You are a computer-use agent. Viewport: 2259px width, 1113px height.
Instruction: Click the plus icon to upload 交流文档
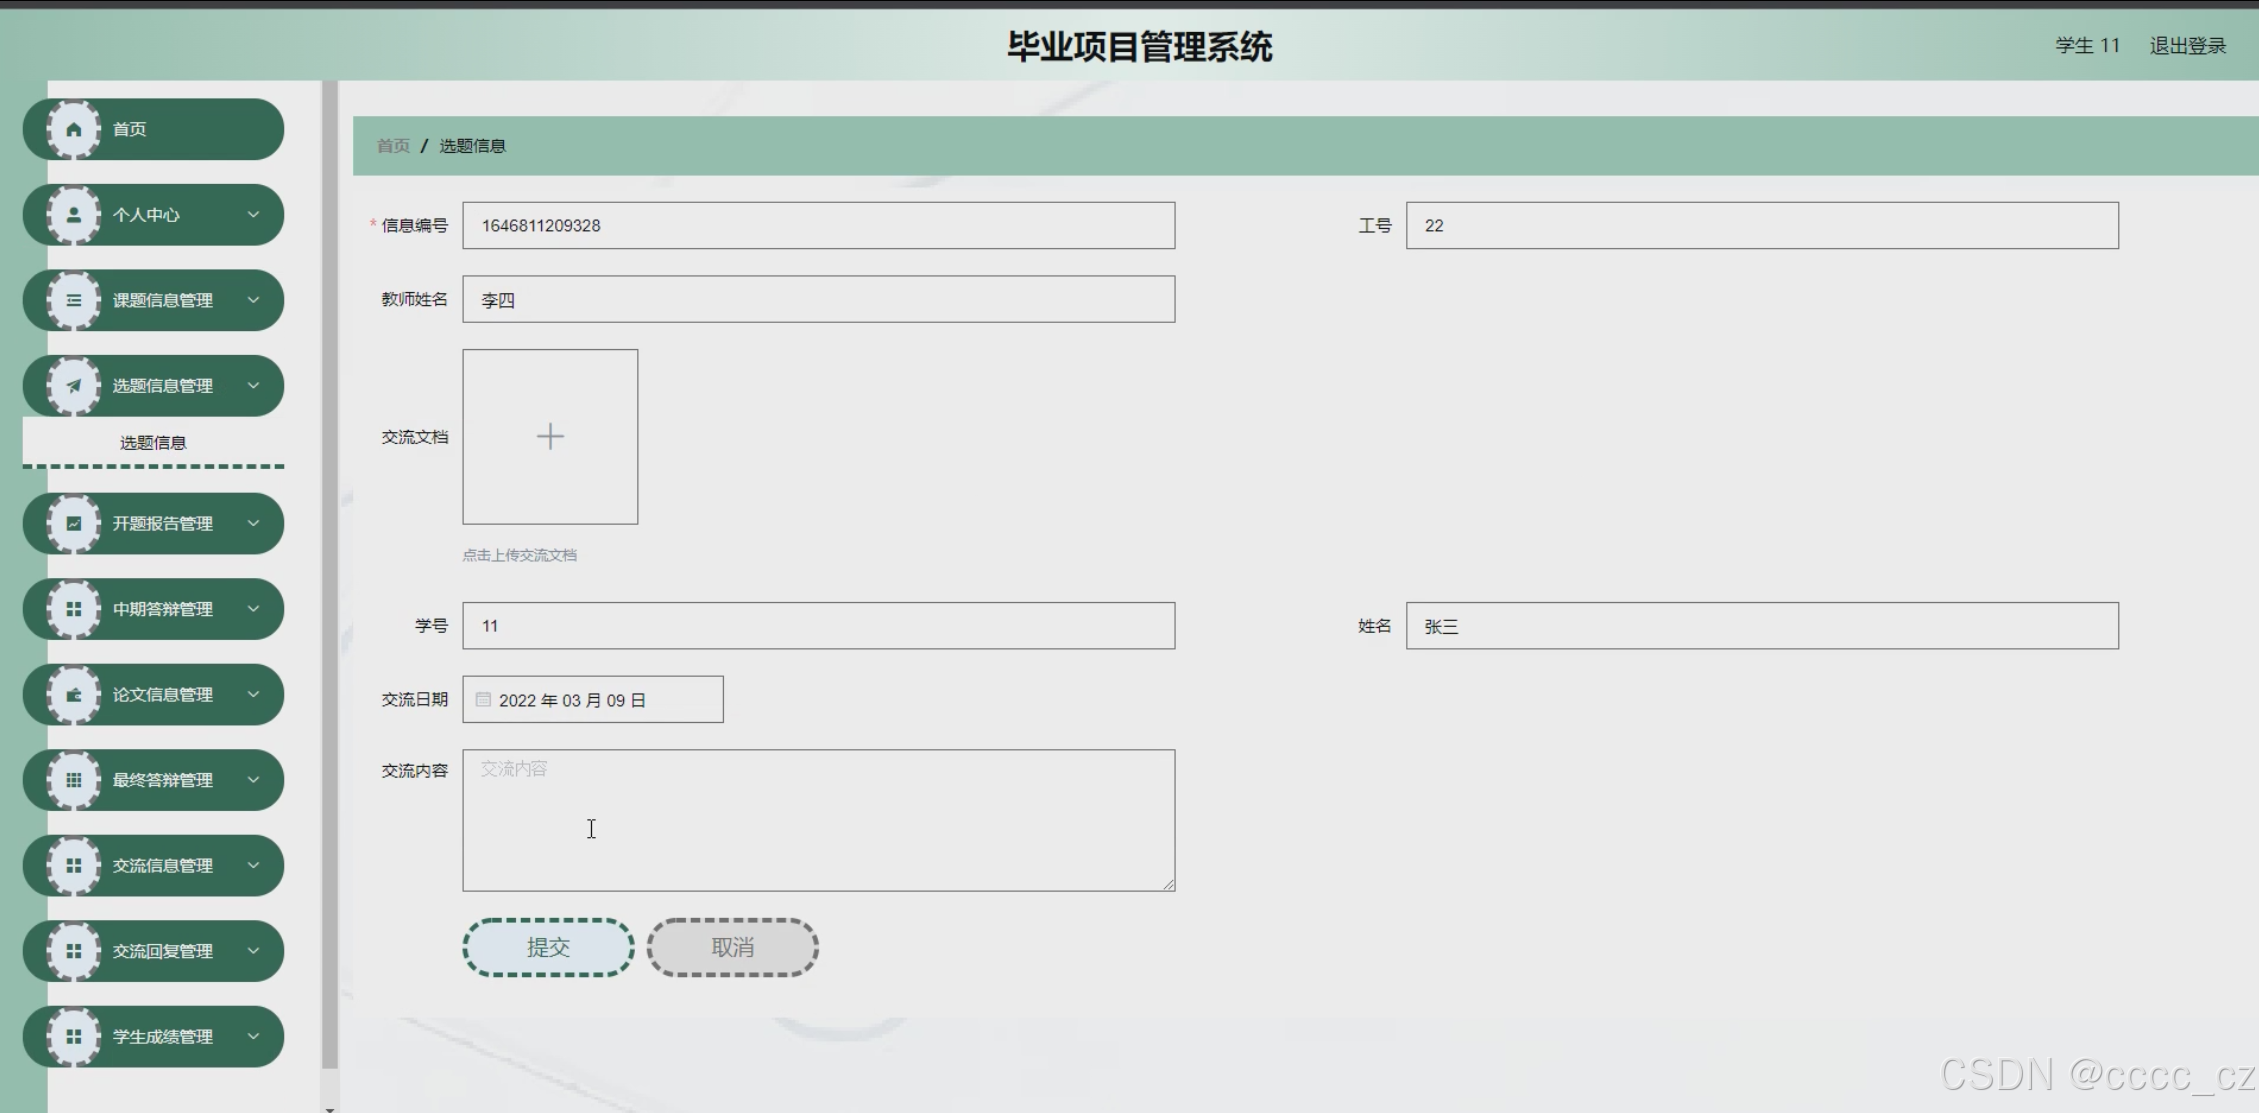click(x=550, y=436)
